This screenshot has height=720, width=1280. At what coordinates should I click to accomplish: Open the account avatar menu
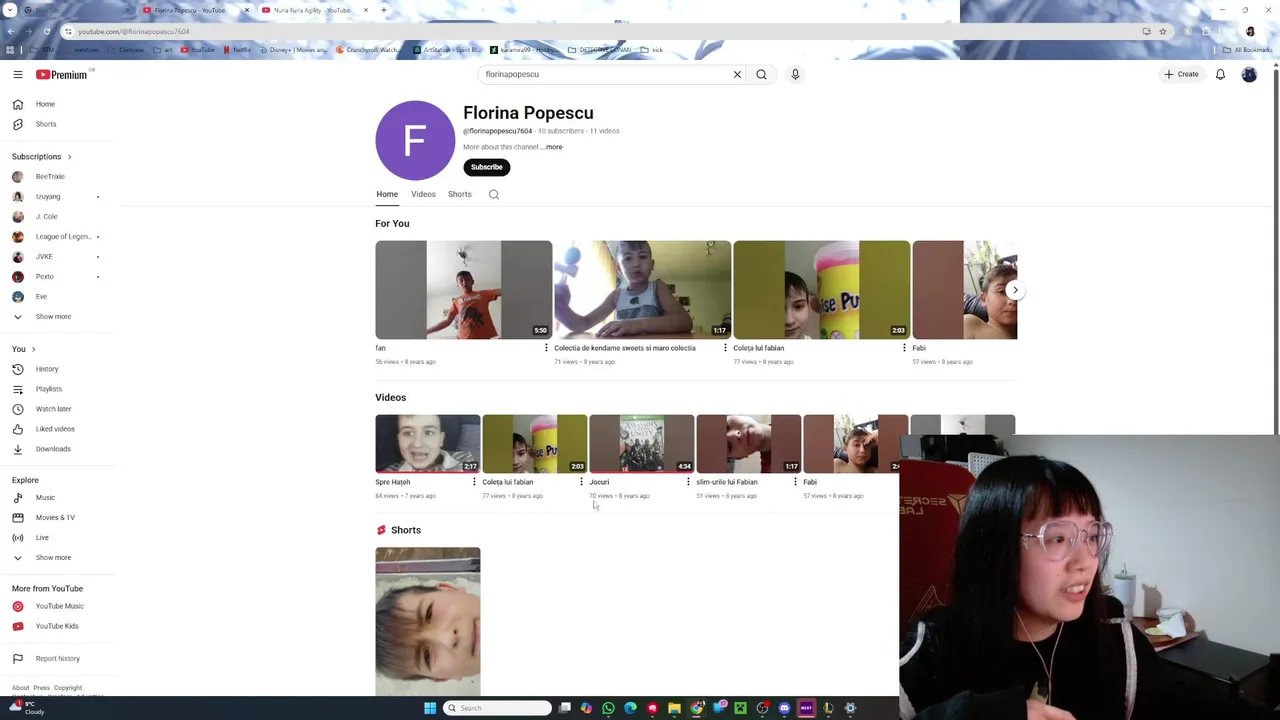coord(1249,74)
